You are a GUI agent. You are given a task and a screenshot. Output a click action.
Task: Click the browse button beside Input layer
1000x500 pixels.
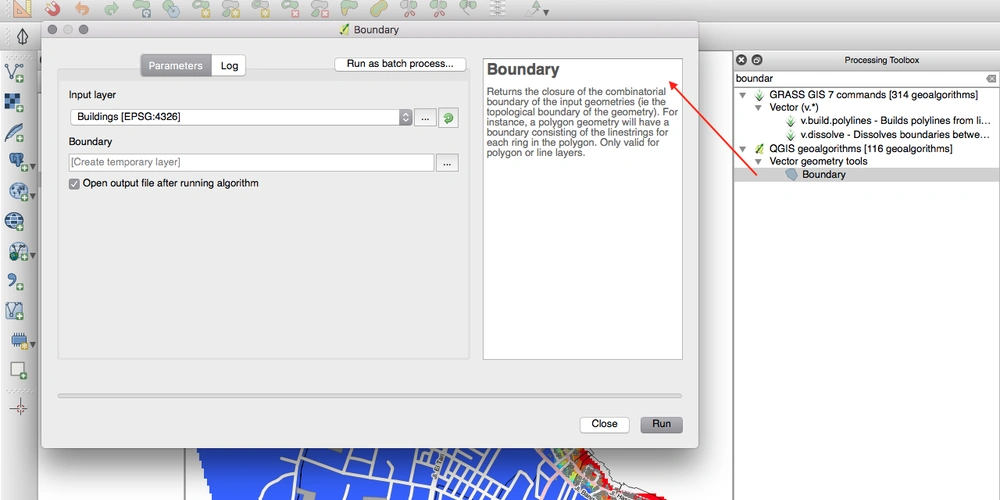point(425,117)
